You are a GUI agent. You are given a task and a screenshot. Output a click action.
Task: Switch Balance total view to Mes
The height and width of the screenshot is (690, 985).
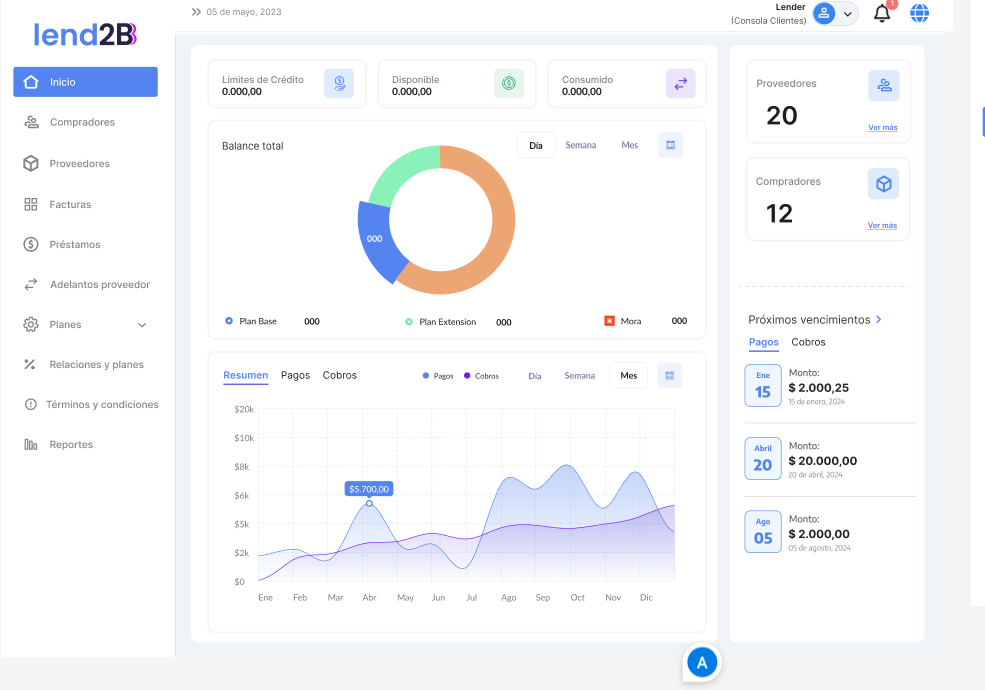(629, 145)
